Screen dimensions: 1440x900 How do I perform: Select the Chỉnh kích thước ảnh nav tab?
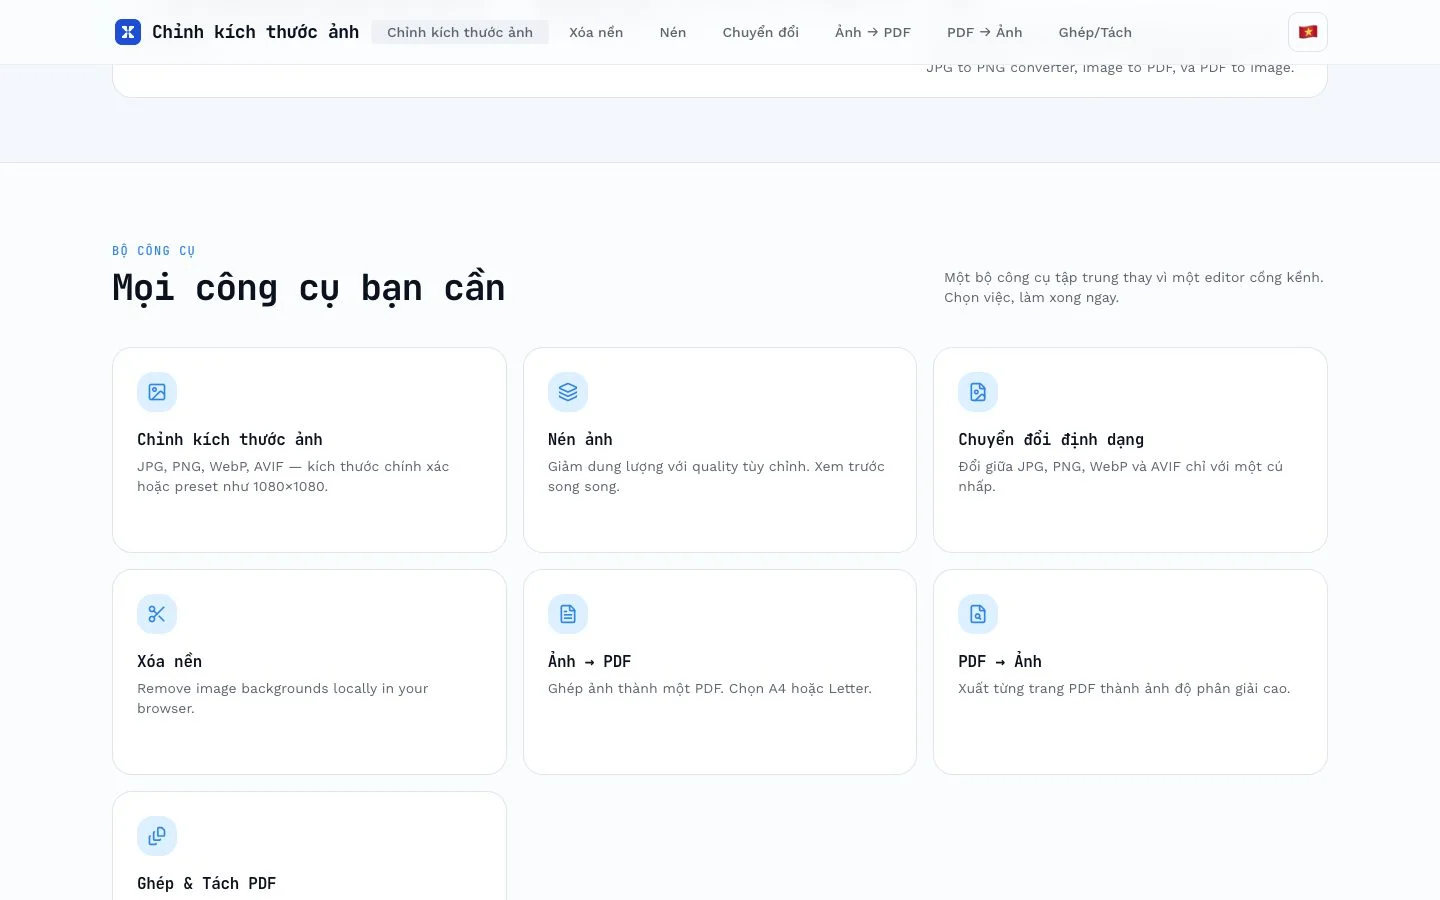(x=460, y=32)
